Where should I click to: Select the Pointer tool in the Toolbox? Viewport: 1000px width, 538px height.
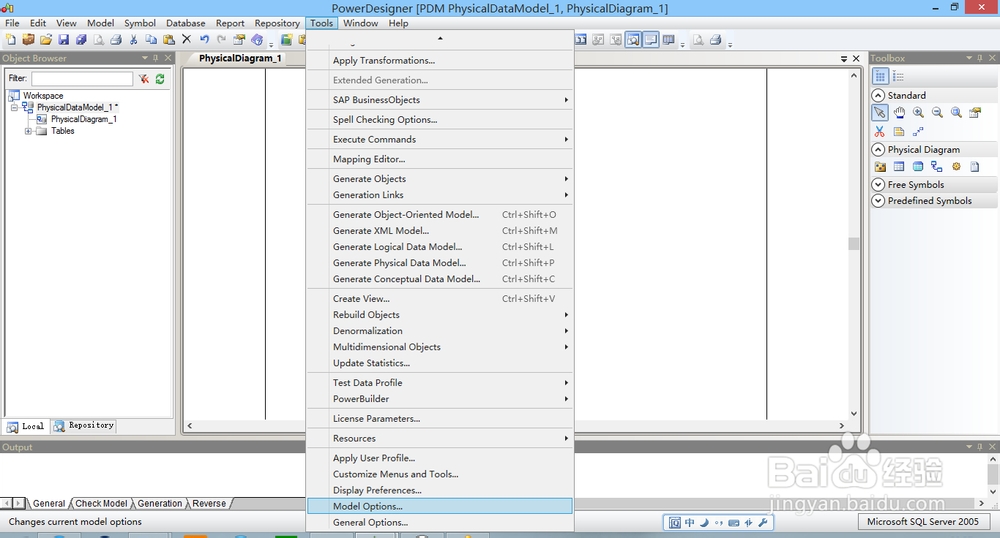click(x=879, y=113)
